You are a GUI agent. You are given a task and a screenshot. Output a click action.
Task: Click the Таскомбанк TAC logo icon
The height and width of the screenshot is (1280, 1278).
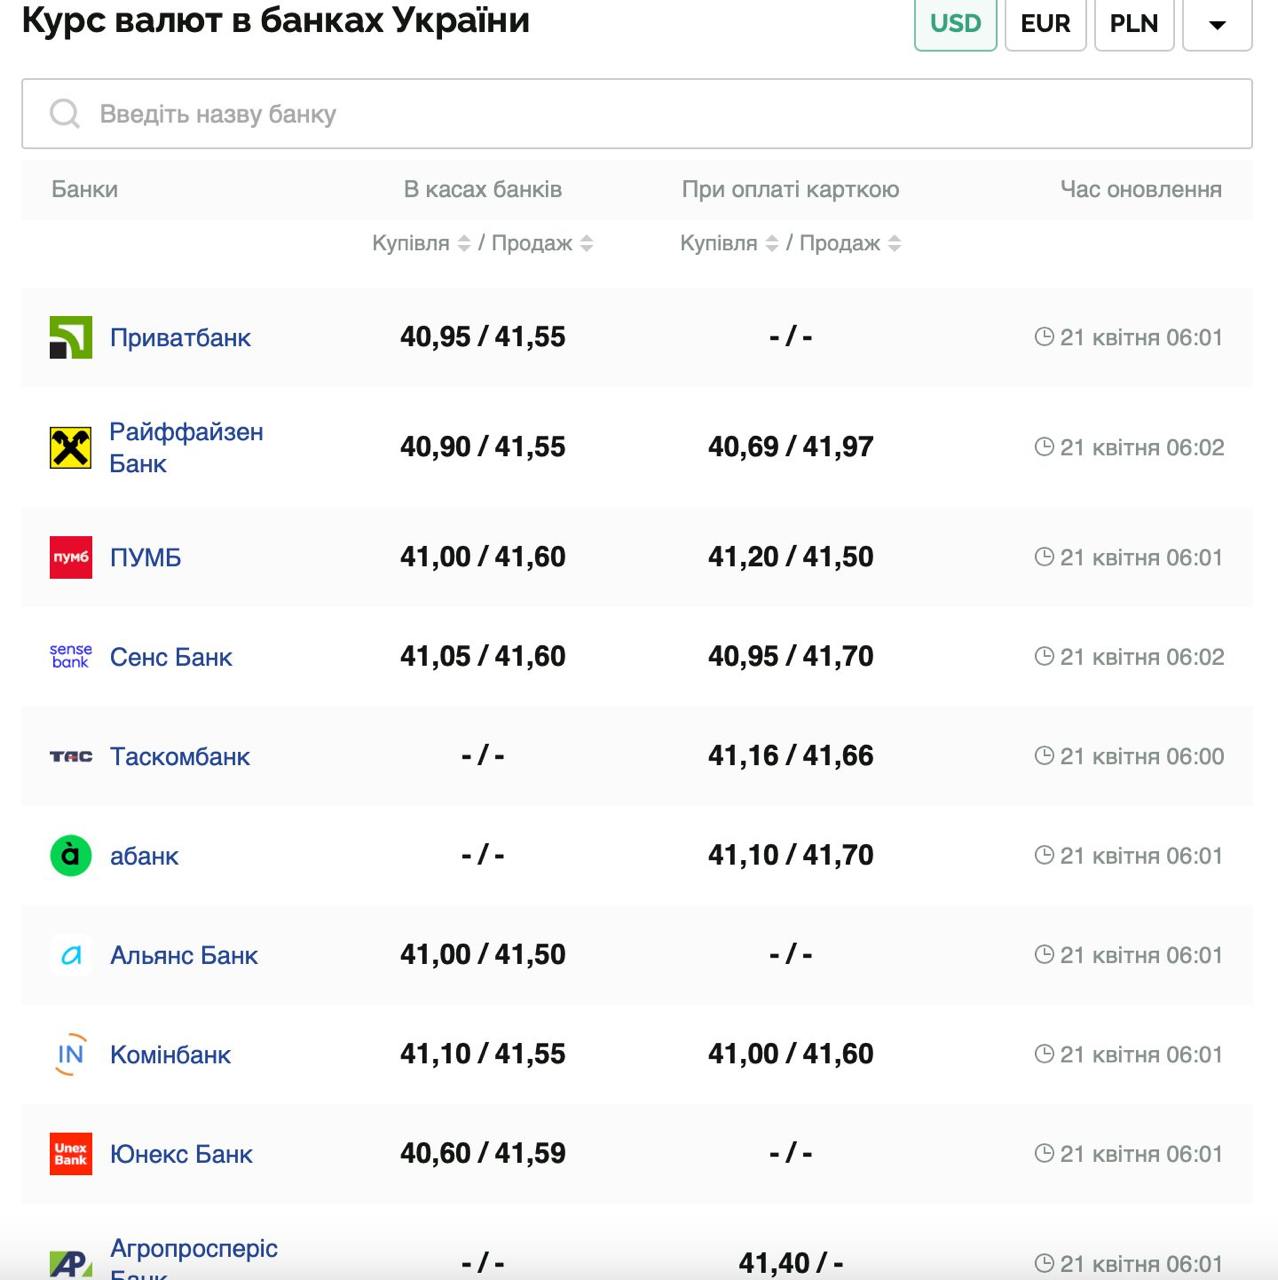coord(71,756)
